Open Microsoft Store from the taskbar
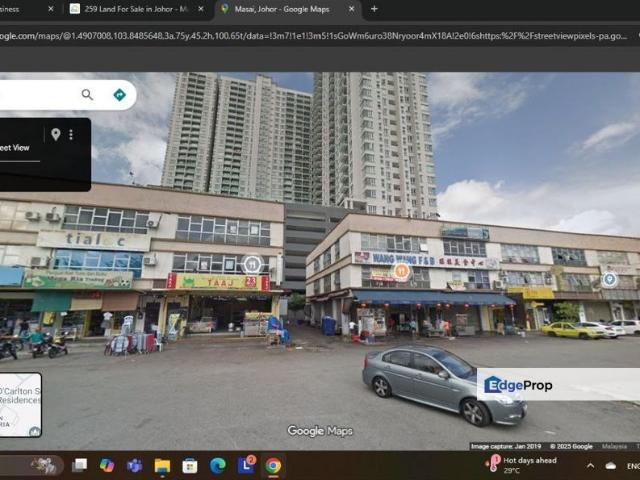This screenshot has height=480, width=640. pos(190,465)
